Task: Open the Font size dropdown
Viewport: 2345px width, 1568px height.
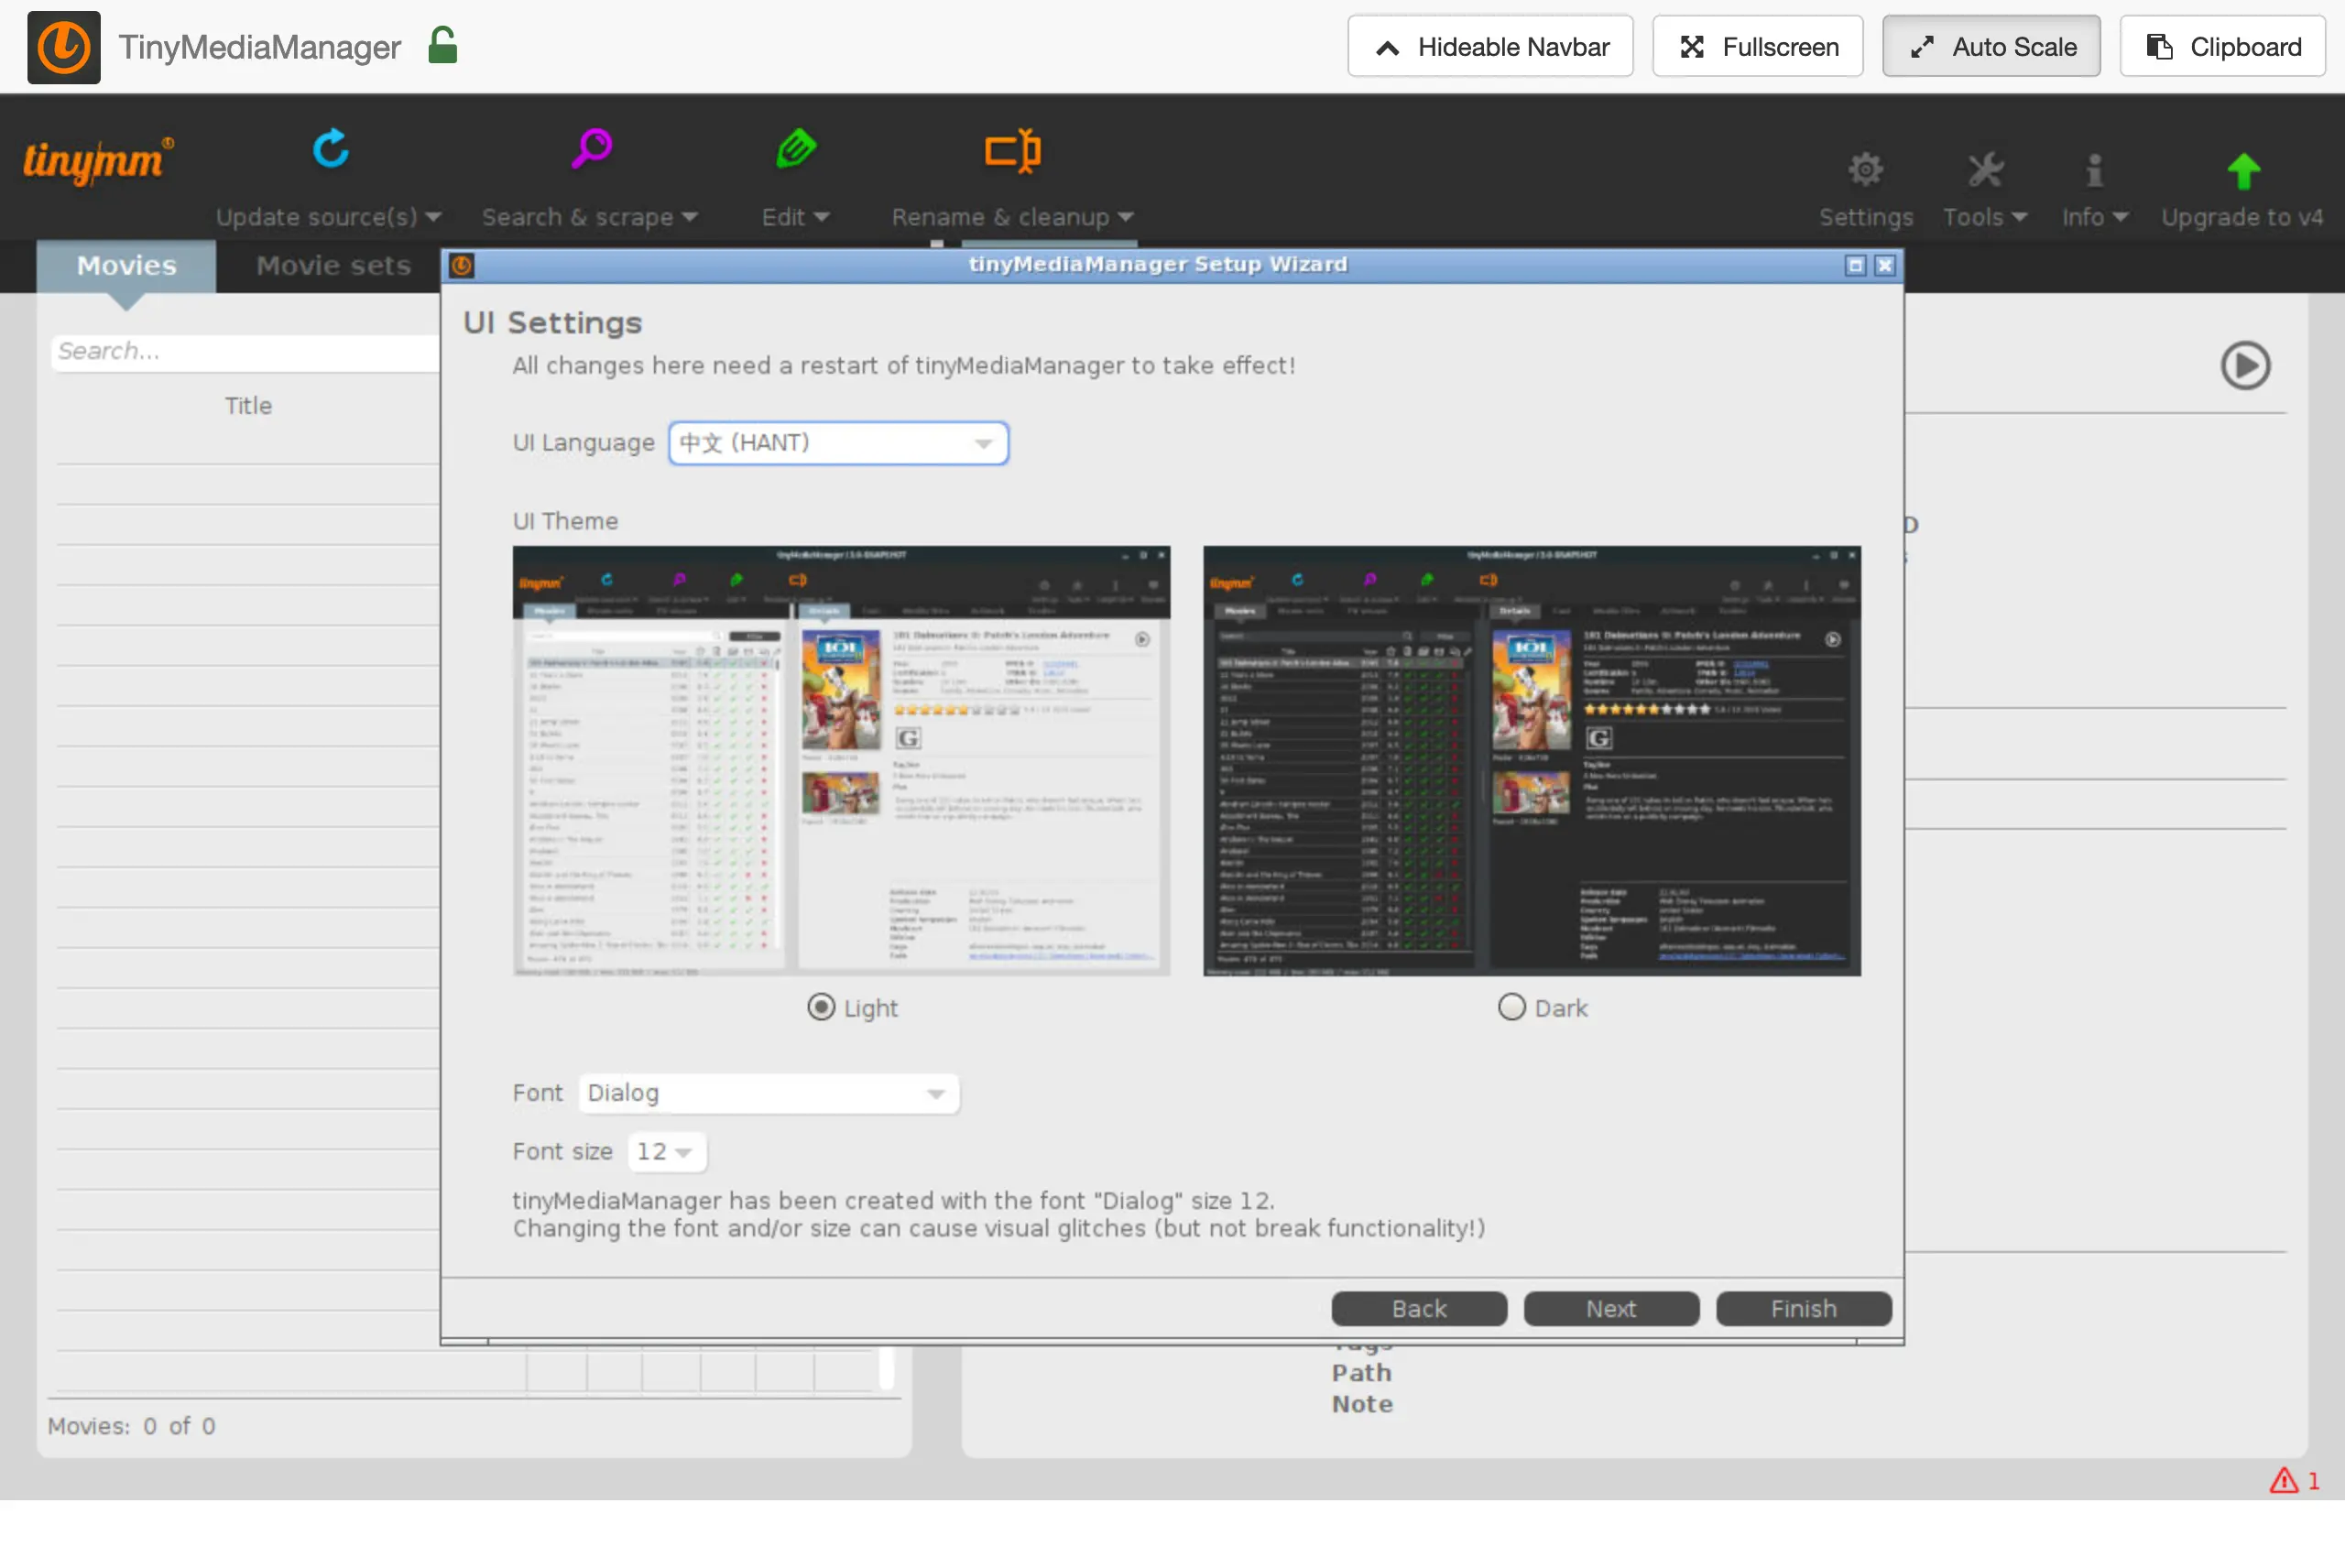Action: 667,1151
